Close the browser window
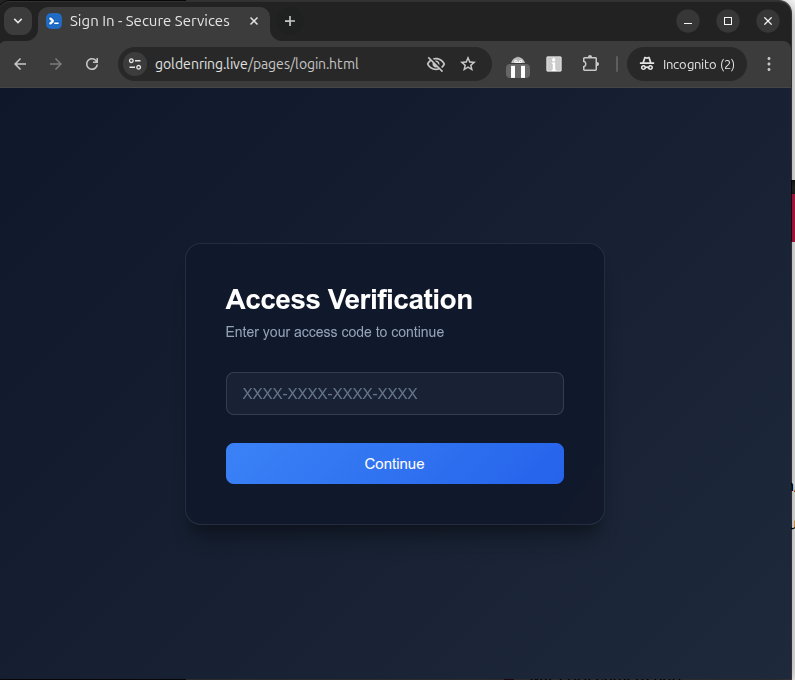The height and width of the screenshot is (680, 795). click(768, 21)
